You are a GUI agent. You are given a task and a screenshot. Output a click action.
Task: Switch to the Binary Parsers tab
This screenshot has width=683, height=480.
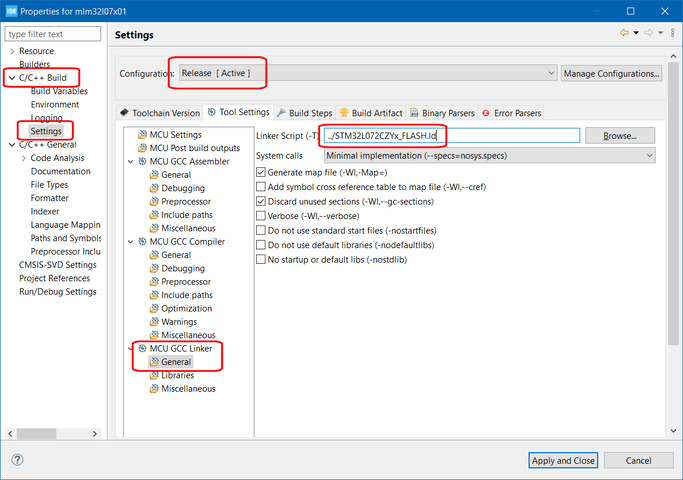coord(442,113)
